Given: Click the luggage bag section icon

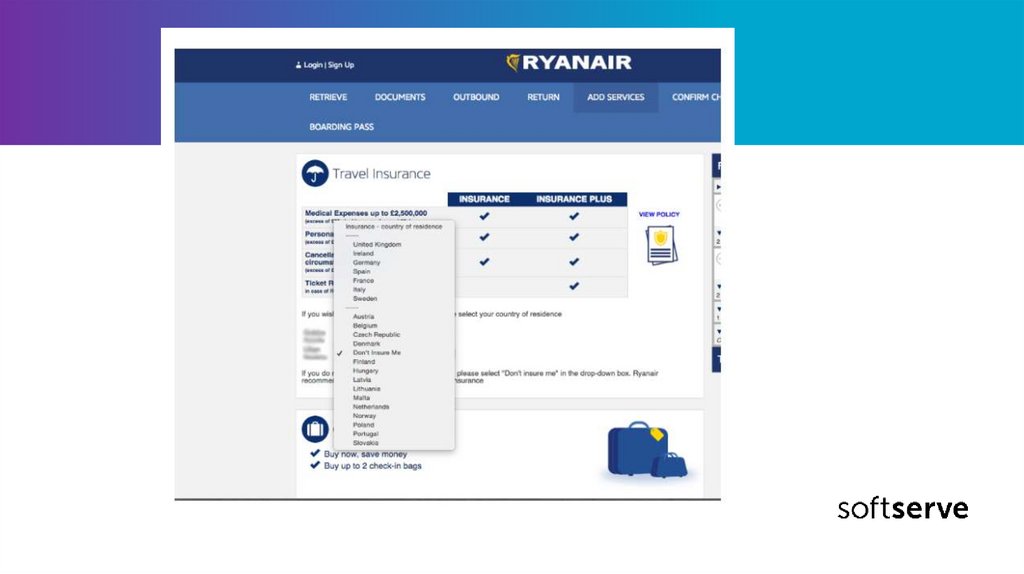Looking at the screenshot, I should click(315, 429).
